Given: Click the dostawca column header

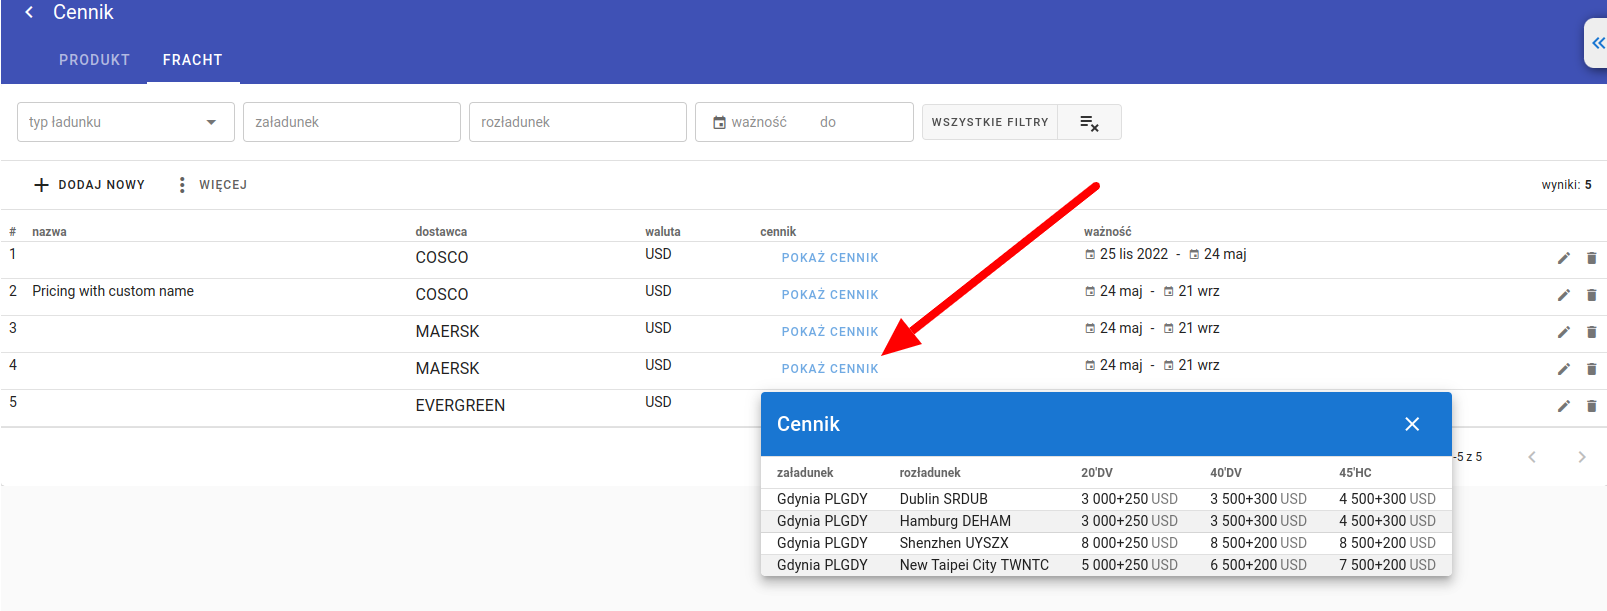Looking at the screenshot, I should (x=441, y=232).
